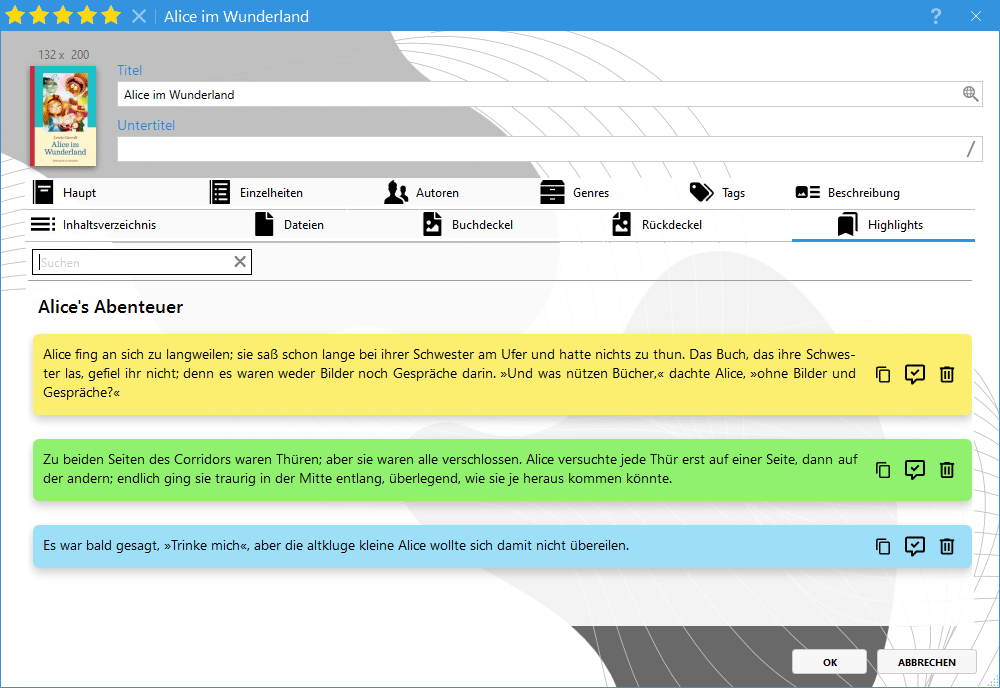The image size is (1000, 688).
Task: Open note for the blue highlight
Action: tap(914, 546)
